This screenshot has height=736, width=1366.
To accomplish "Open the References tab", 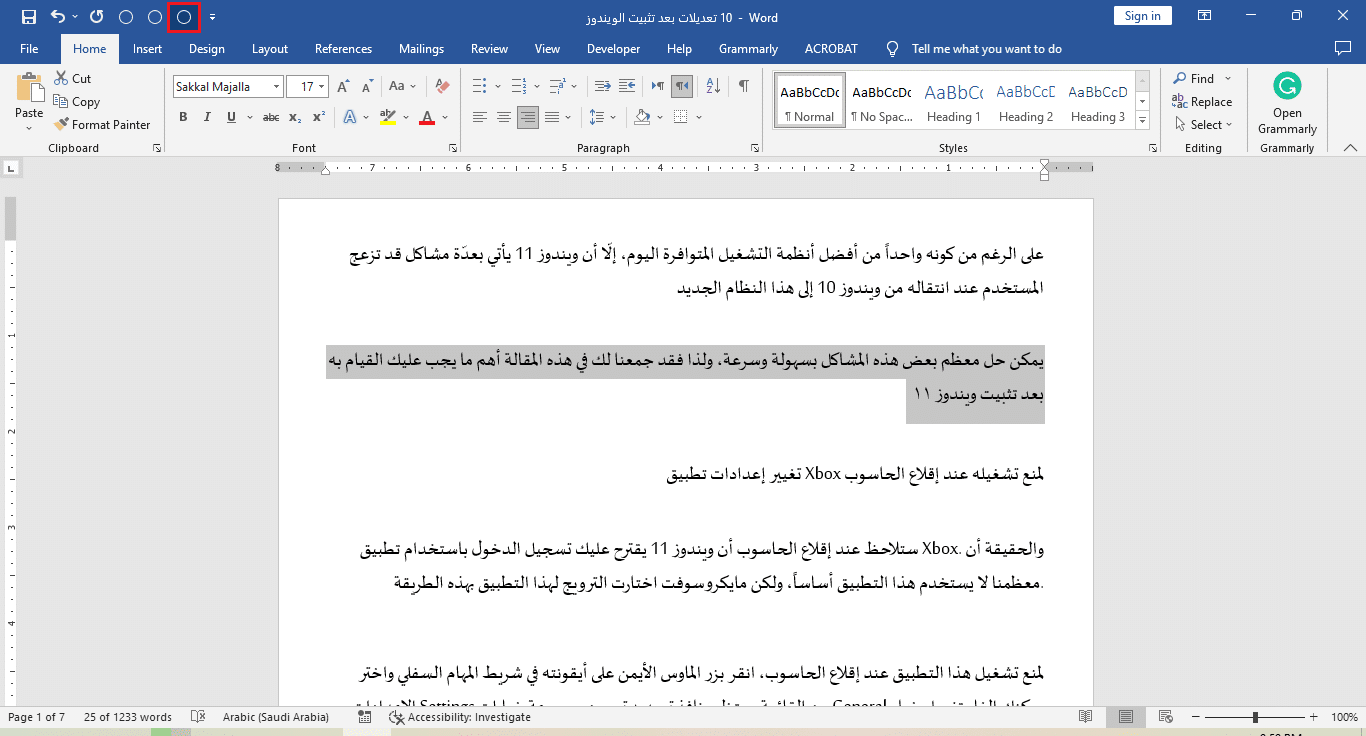I will (343, 49).
